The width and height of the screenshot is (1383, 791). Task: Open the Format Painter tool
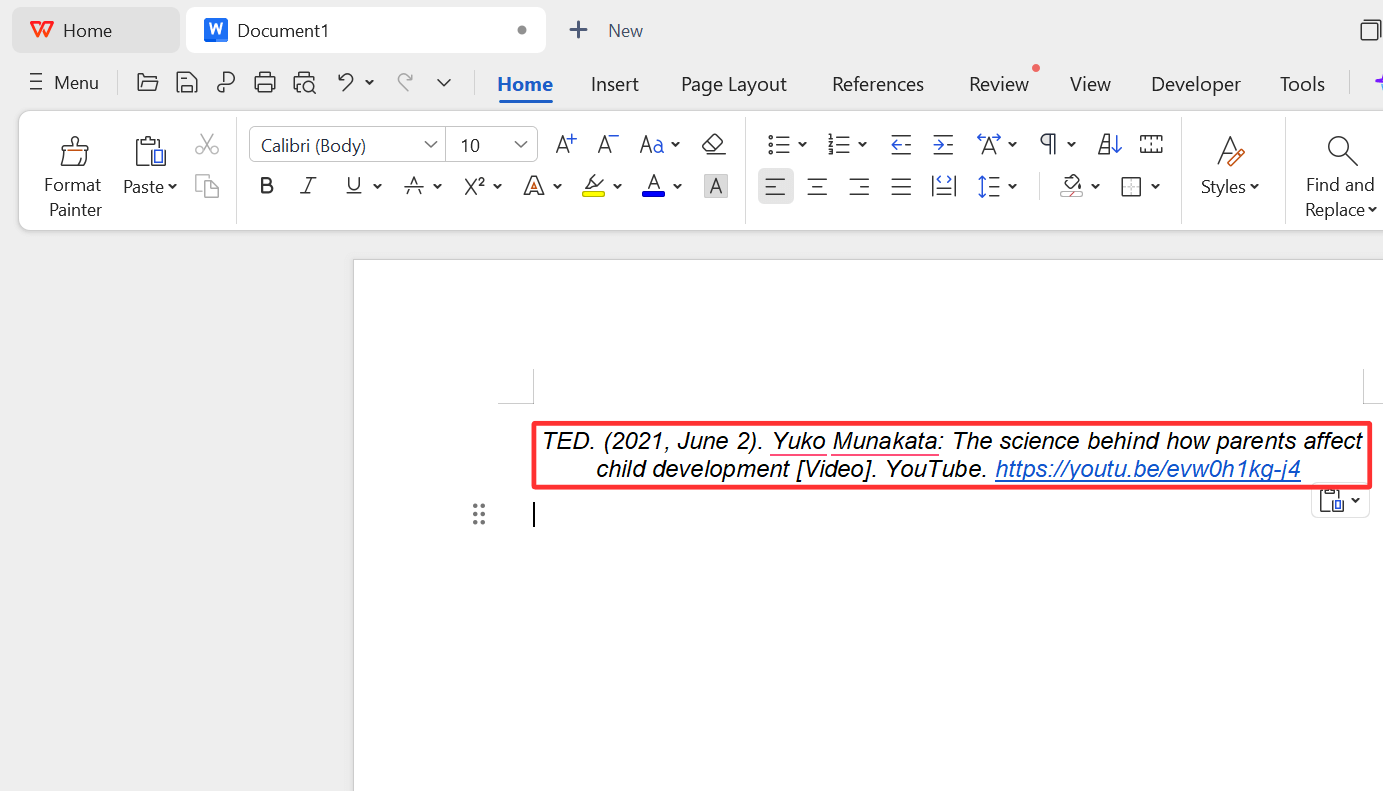(73, 171)
